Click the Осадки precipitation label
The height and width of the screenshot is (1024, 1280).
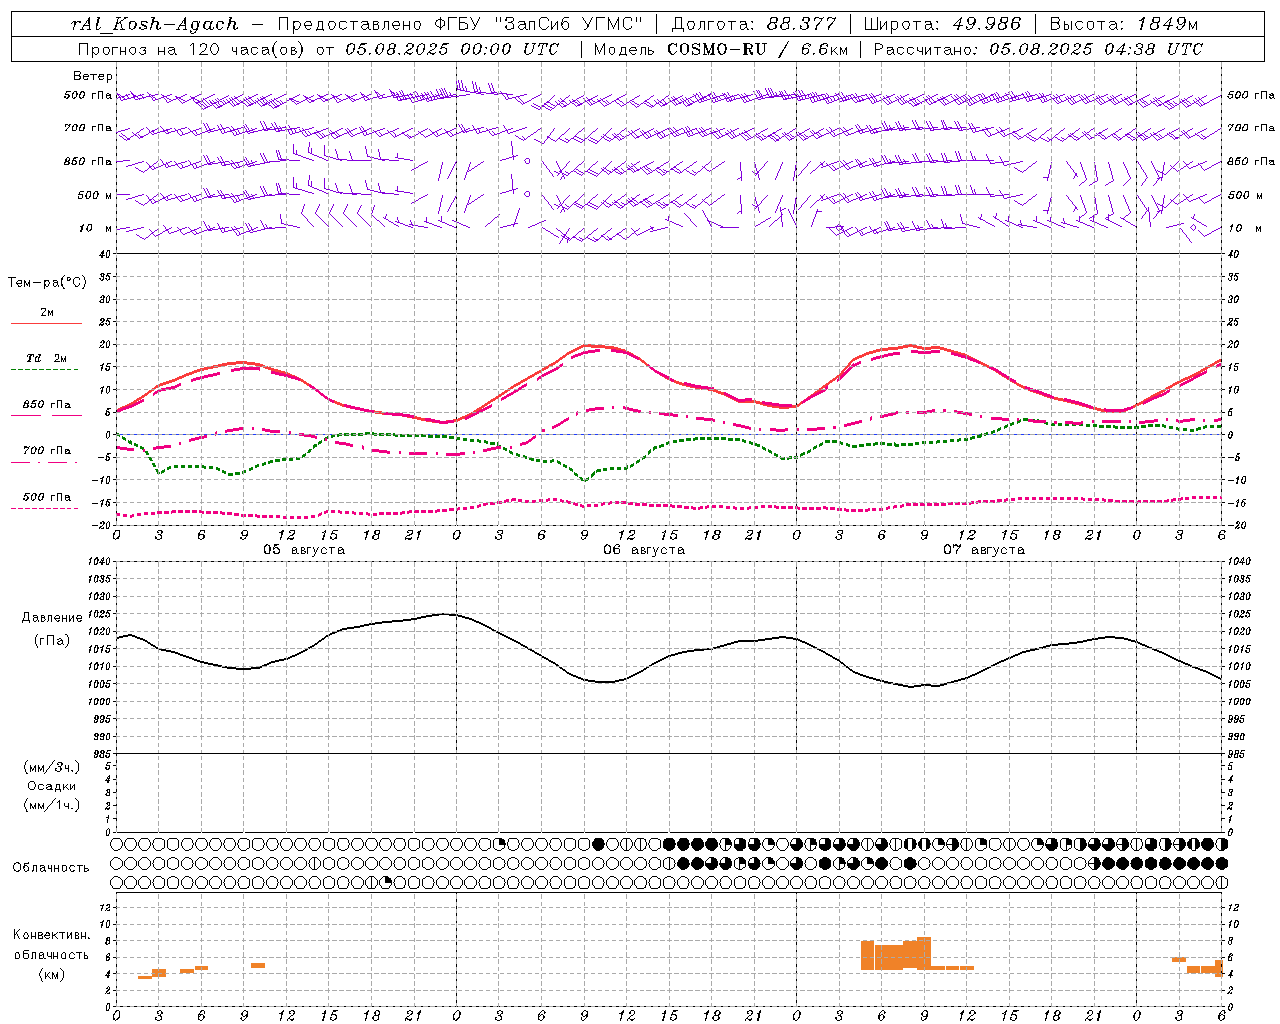52,786
